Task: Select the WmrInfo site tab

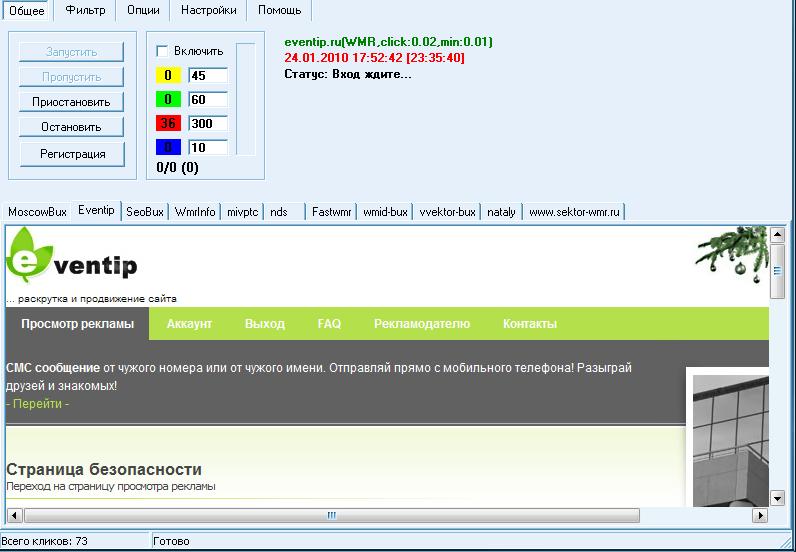Action: point(195,212)
